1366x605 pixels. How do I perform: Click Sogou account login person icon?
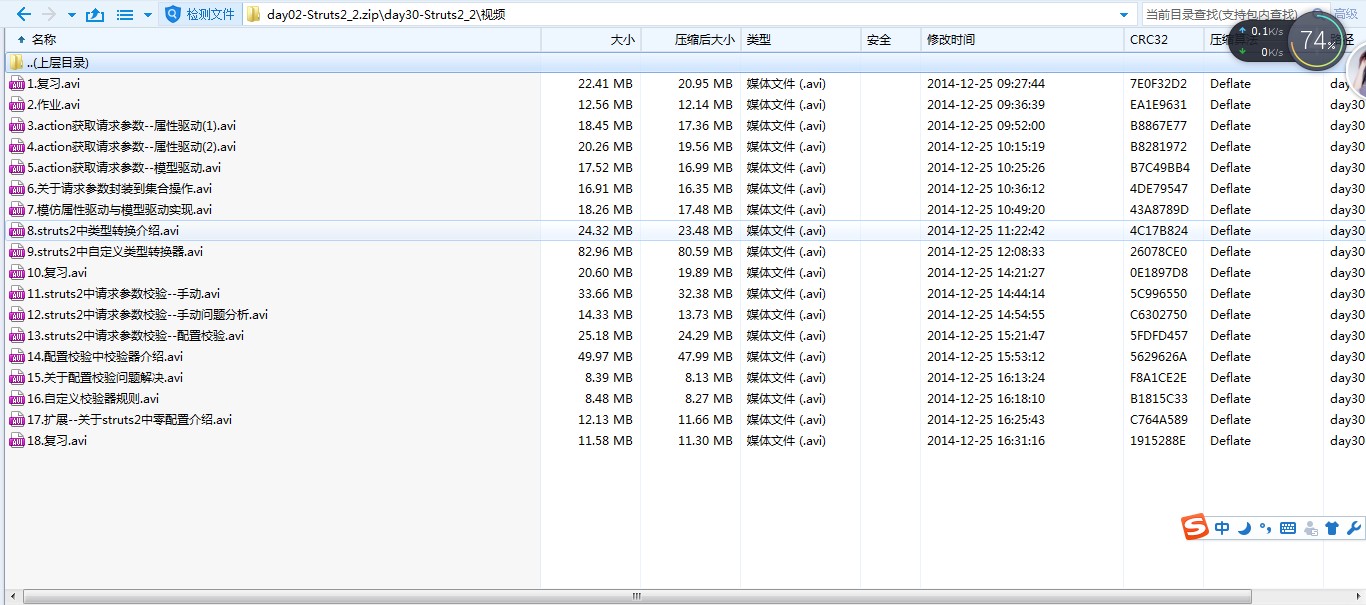(x=1310, y=528)
